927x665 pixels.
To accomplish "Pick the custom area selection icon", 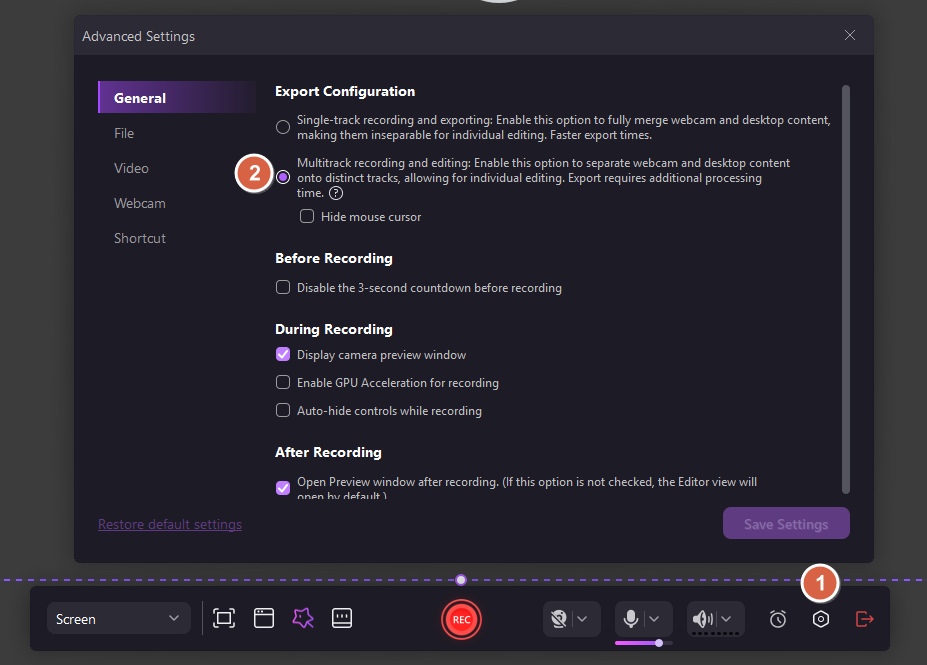I will [x=303, y=619].
